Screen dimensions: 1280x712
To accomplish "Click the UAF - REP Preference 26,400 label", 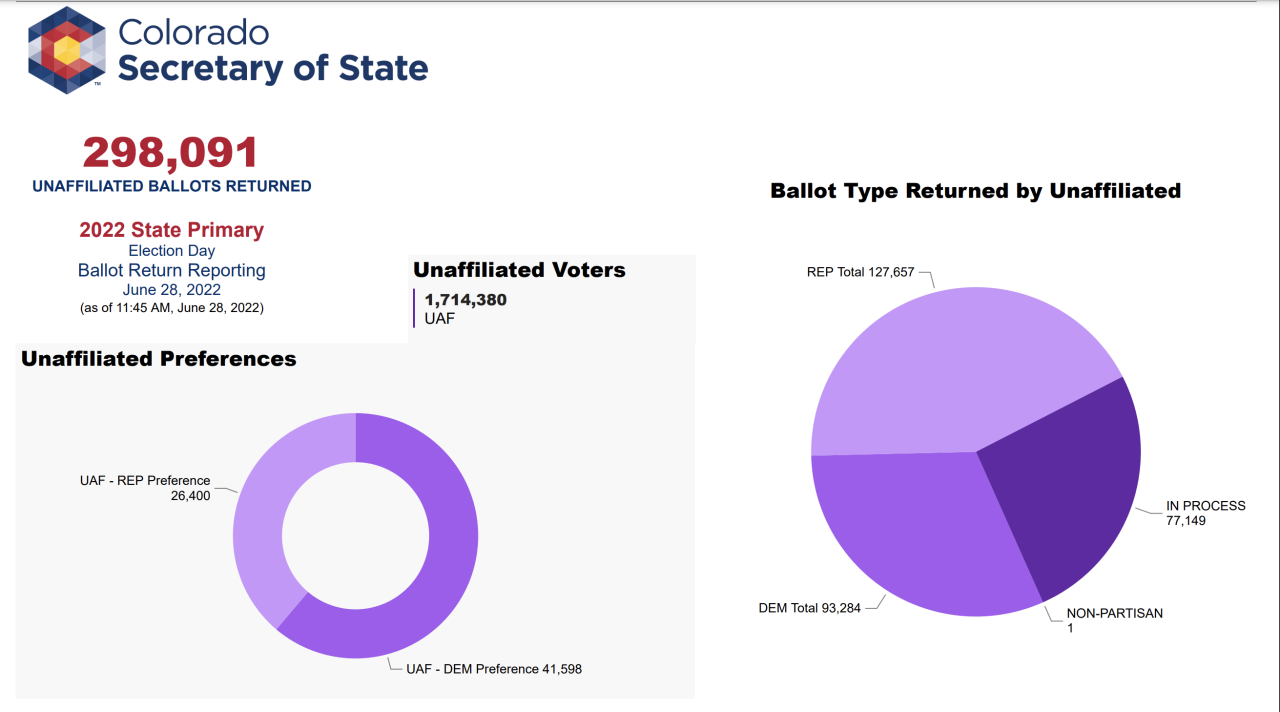I will 146,488.
